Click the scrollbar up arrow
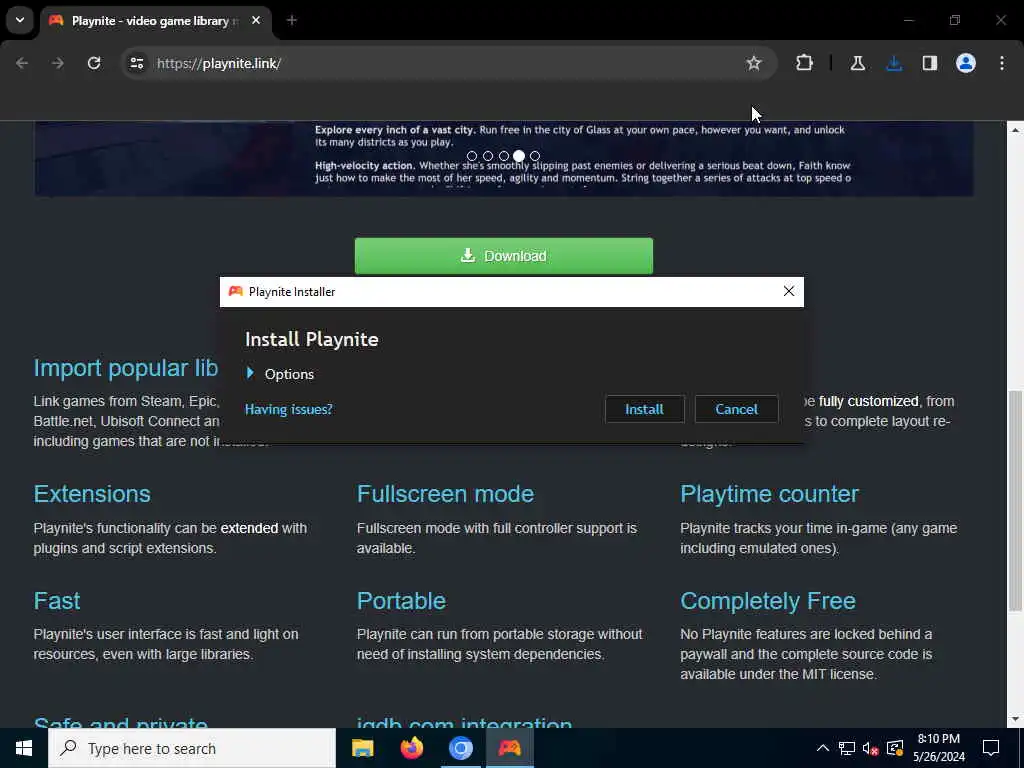The height and width of the screenshot is (768, 1024). pos(1015,131)
